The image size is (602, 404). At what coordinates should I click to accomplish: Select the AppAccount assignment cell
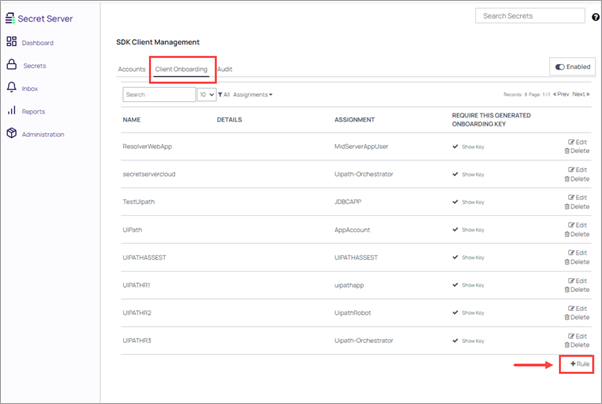pos(352,230)
